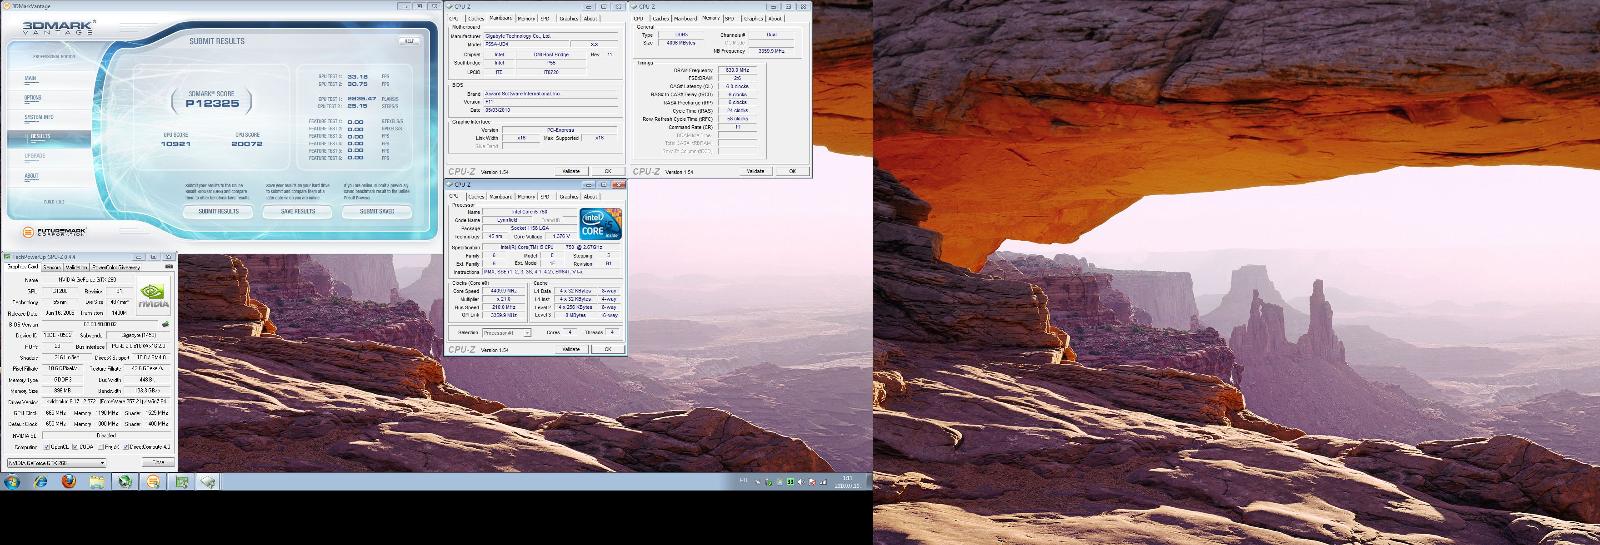Viewport: 1600px width, 545px height.
Task: Click the 3DMark Vantage title bar icon
Action: pyautogui.click(x=5, y=4)
